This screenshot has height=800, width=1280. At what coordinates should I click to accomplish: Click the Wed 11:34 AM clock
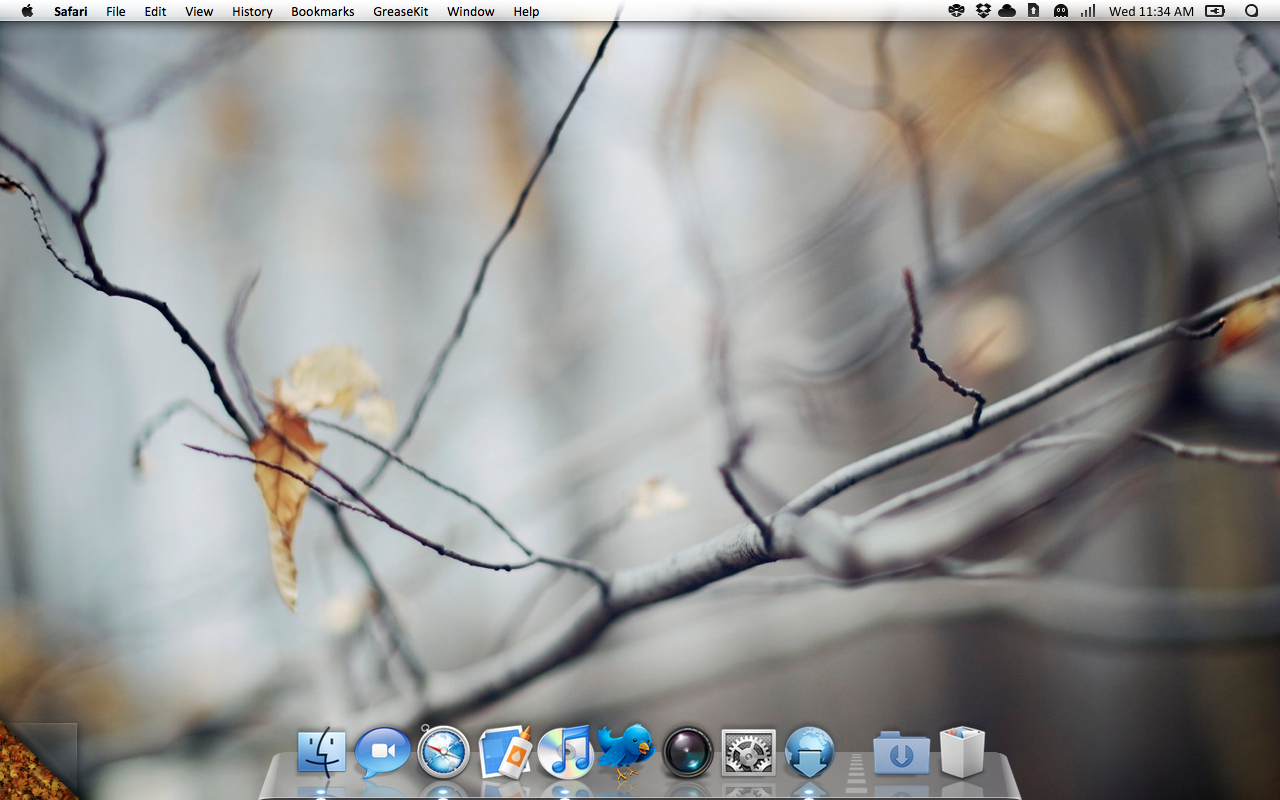pos(1151,11)
